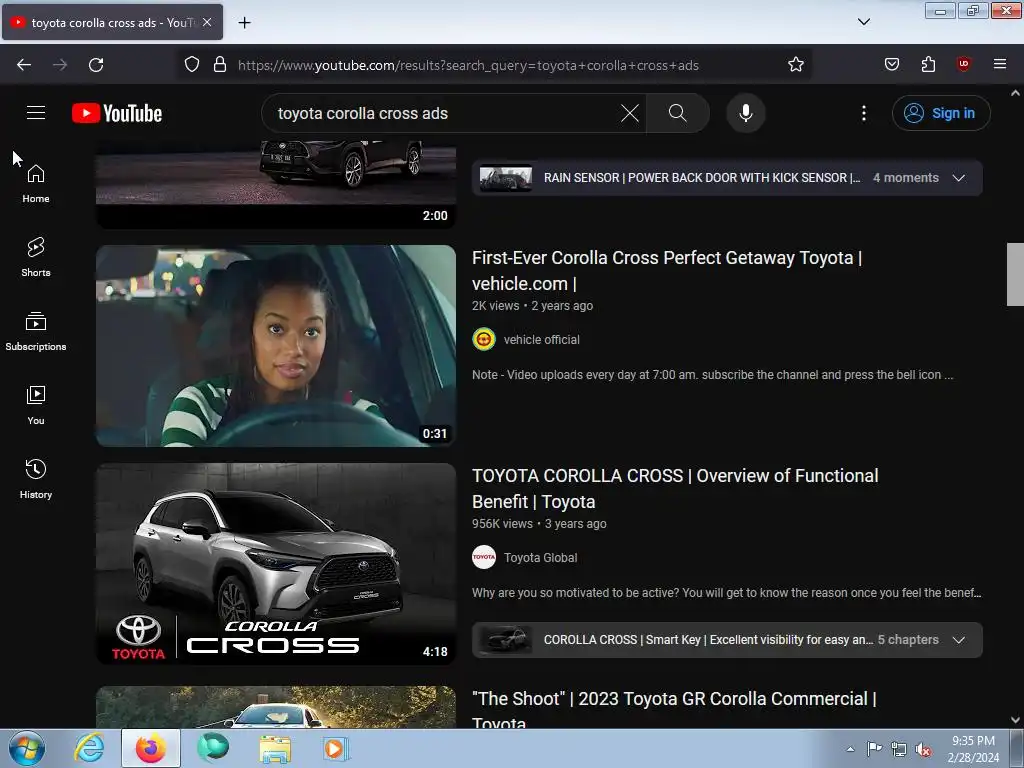The height and width of the screenshot is (768, 1024).
Task: Switch to Firefox in taskbar
Action: (x=150, y=748)
